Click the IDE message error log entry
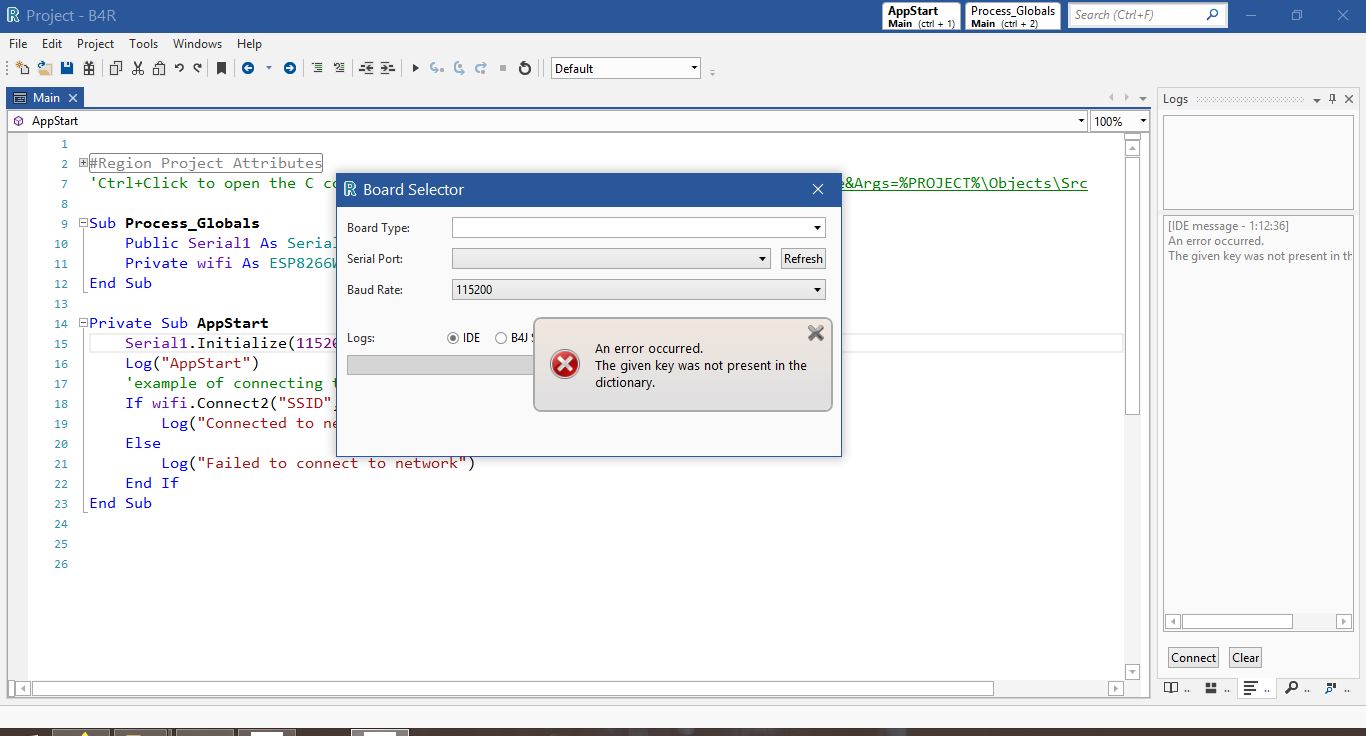The image size is (1366, 736). point(1259,241)
